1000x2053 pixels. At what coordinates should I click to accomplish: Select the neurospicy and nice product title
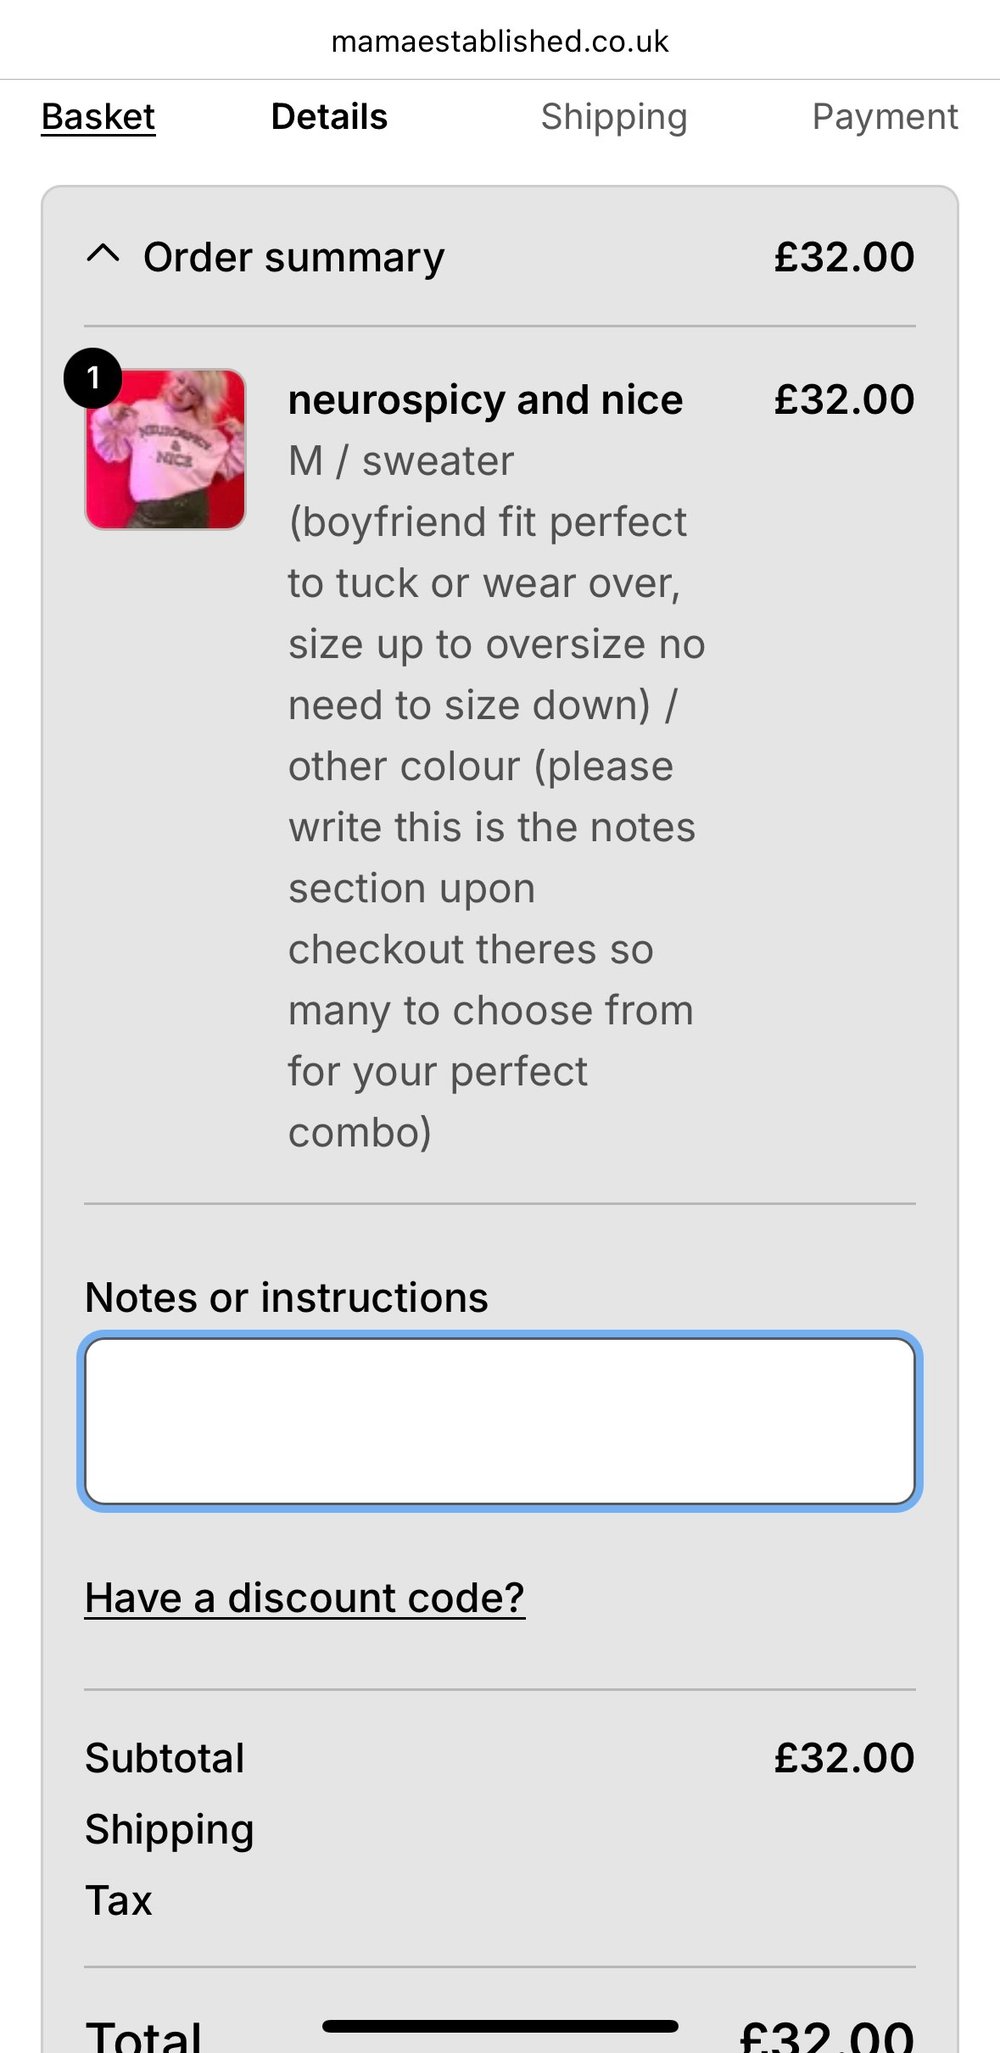485,400
